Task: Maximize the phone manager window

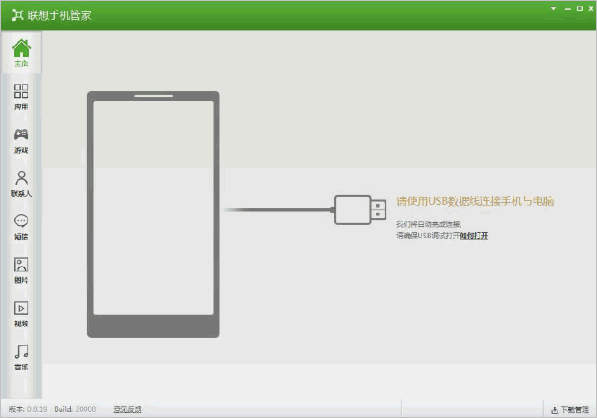Action: tap(579, 8)
